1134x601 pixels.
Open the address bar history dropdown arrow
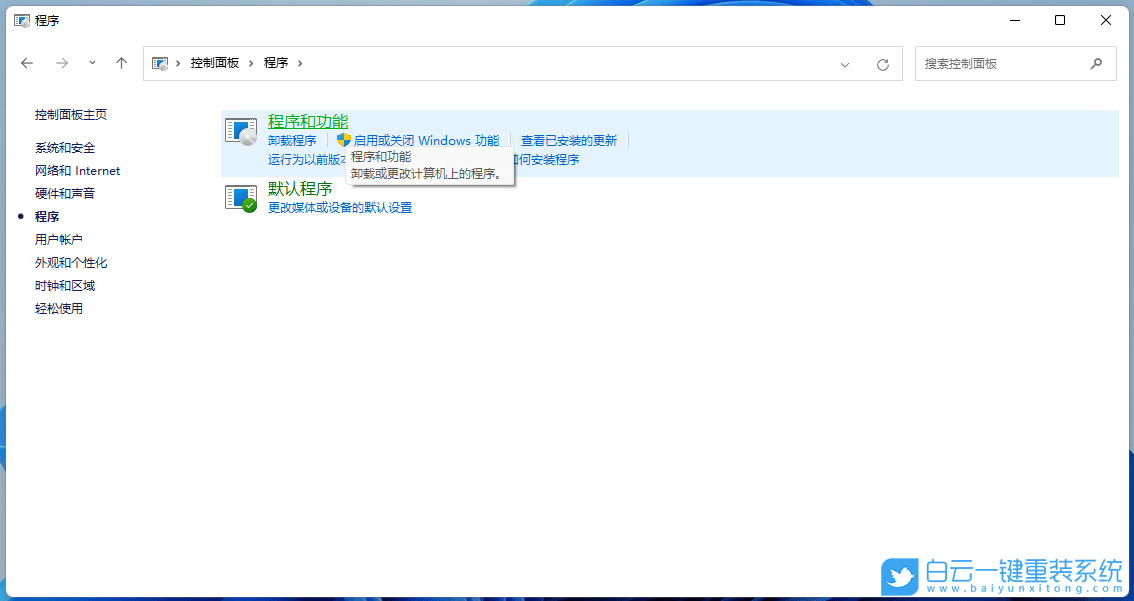click(x=845, y=63)
